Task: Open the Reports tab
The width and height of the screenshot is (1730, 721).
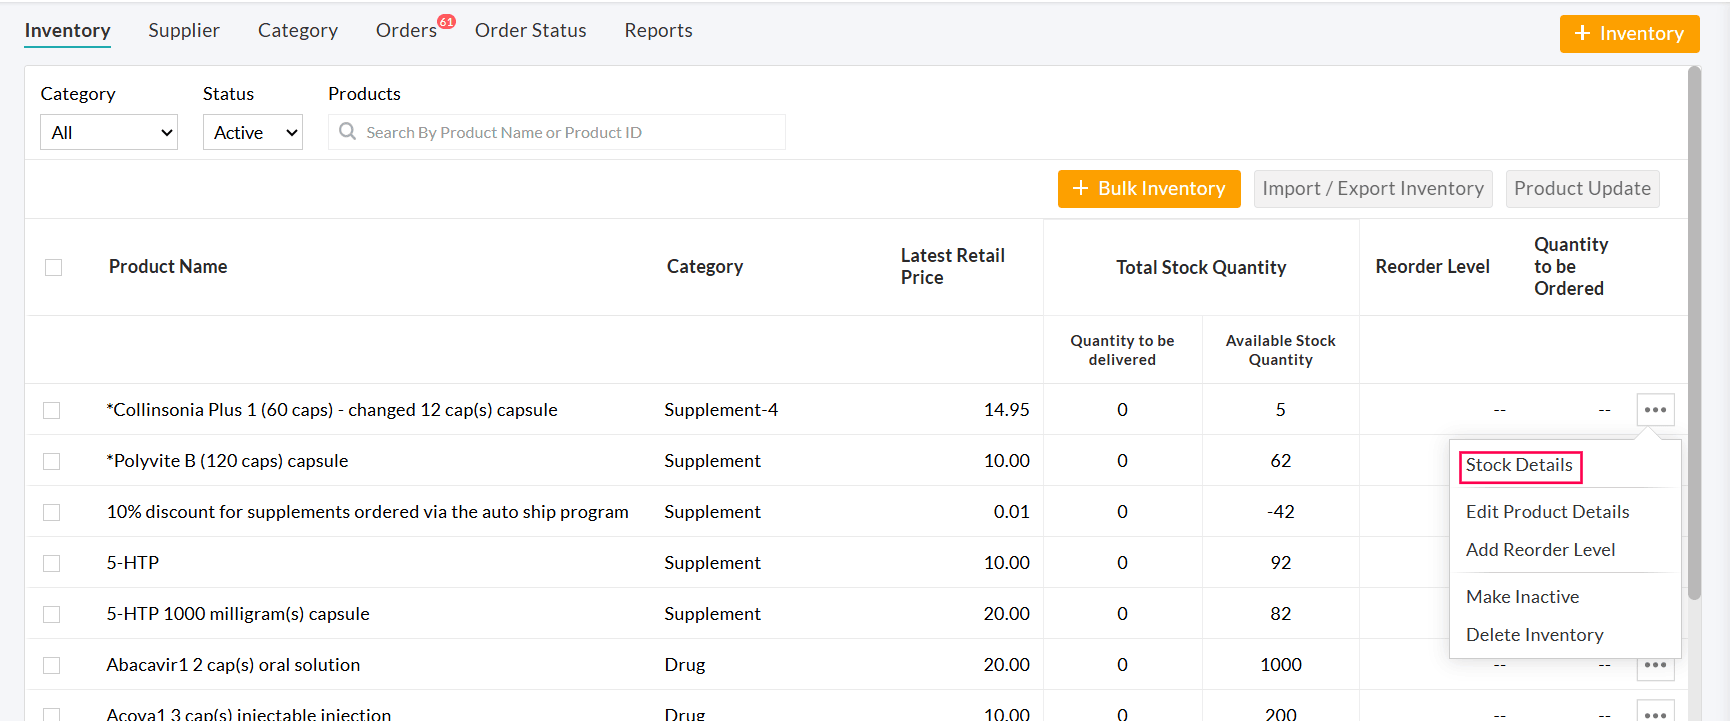Action: tap(658, 31)
